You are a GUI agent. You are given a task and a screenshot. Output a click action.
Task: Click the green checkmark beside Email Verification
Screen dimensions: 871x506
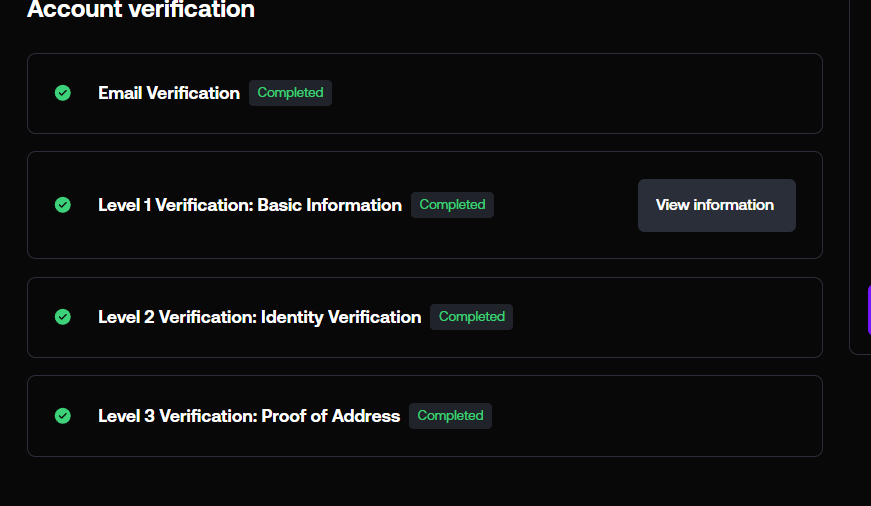tap(63, 93)
